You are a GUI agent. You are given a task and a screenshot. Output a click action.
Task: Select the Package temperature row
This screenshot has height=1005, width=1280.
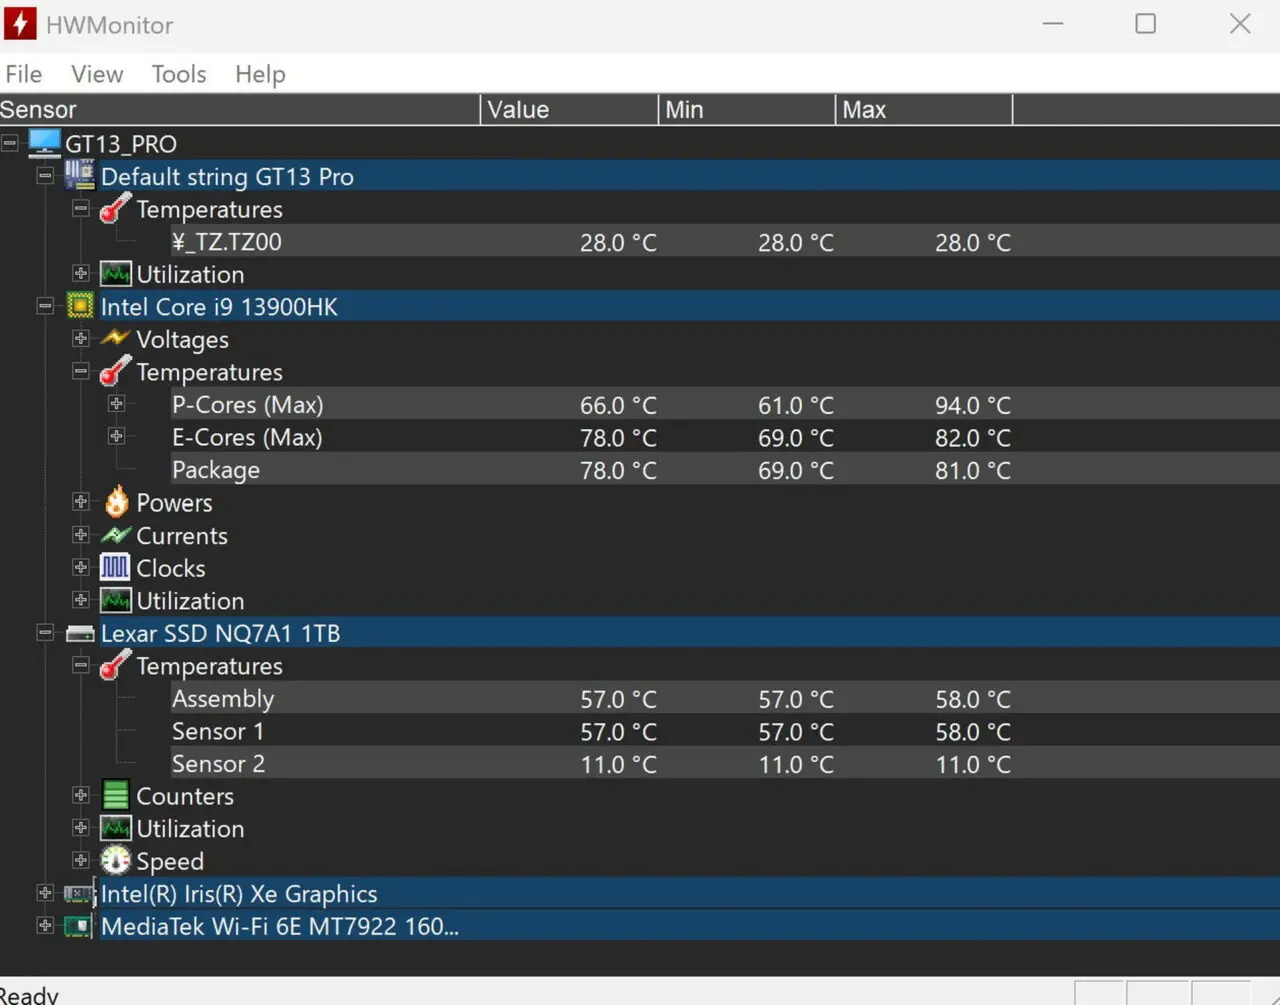(x=216, y=470)
